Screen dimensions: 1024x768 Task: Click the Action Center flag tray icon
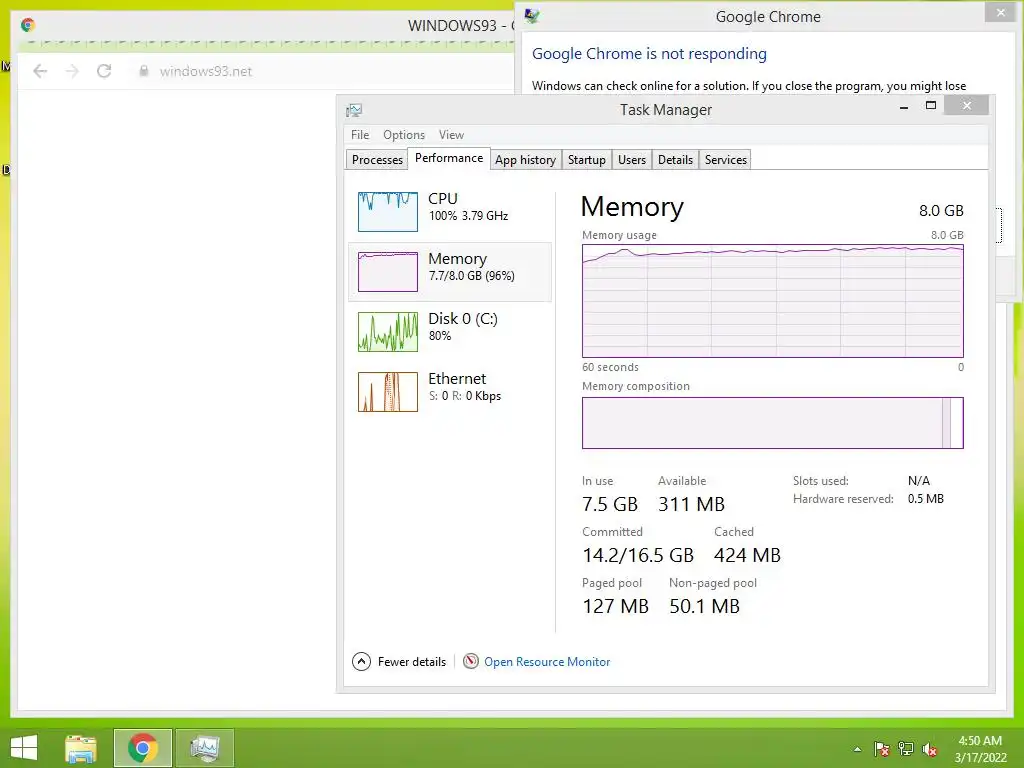pos(882,749)
